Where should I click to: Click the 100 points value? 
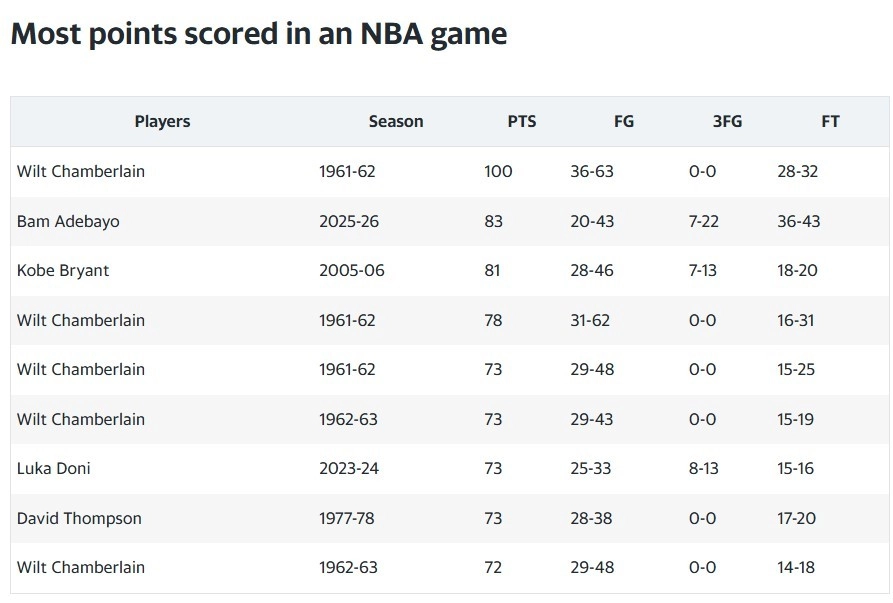(x=498, y=171)
